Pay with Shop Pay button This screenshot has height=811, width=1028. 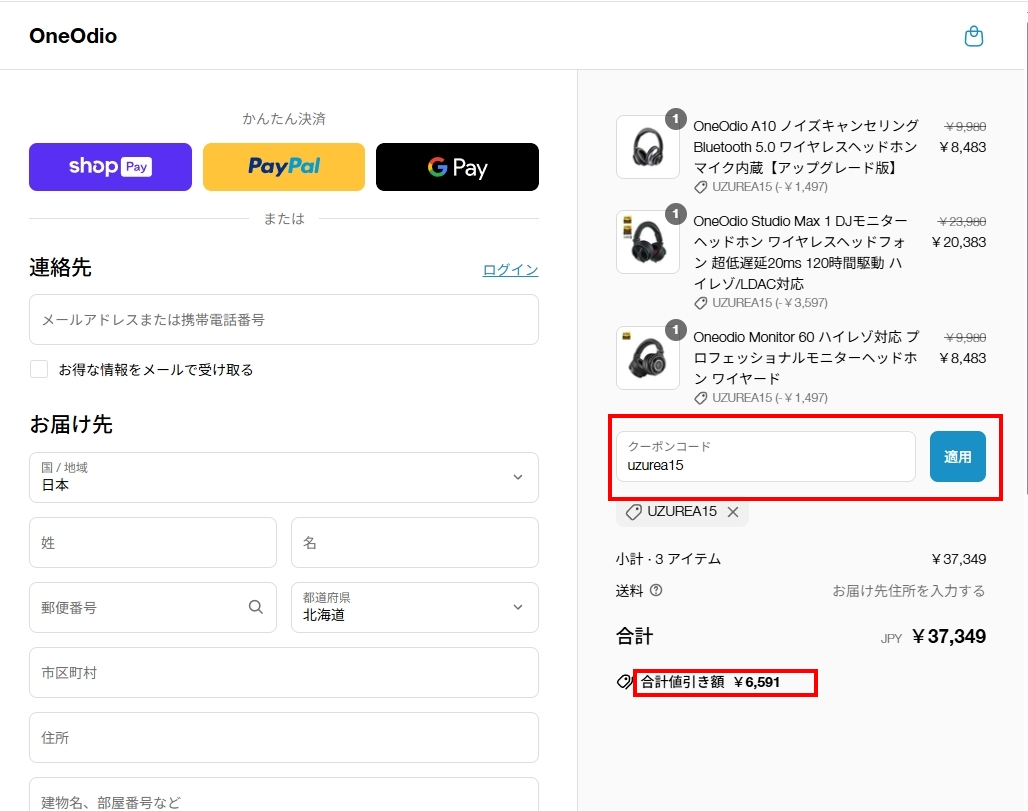point(110,167)
